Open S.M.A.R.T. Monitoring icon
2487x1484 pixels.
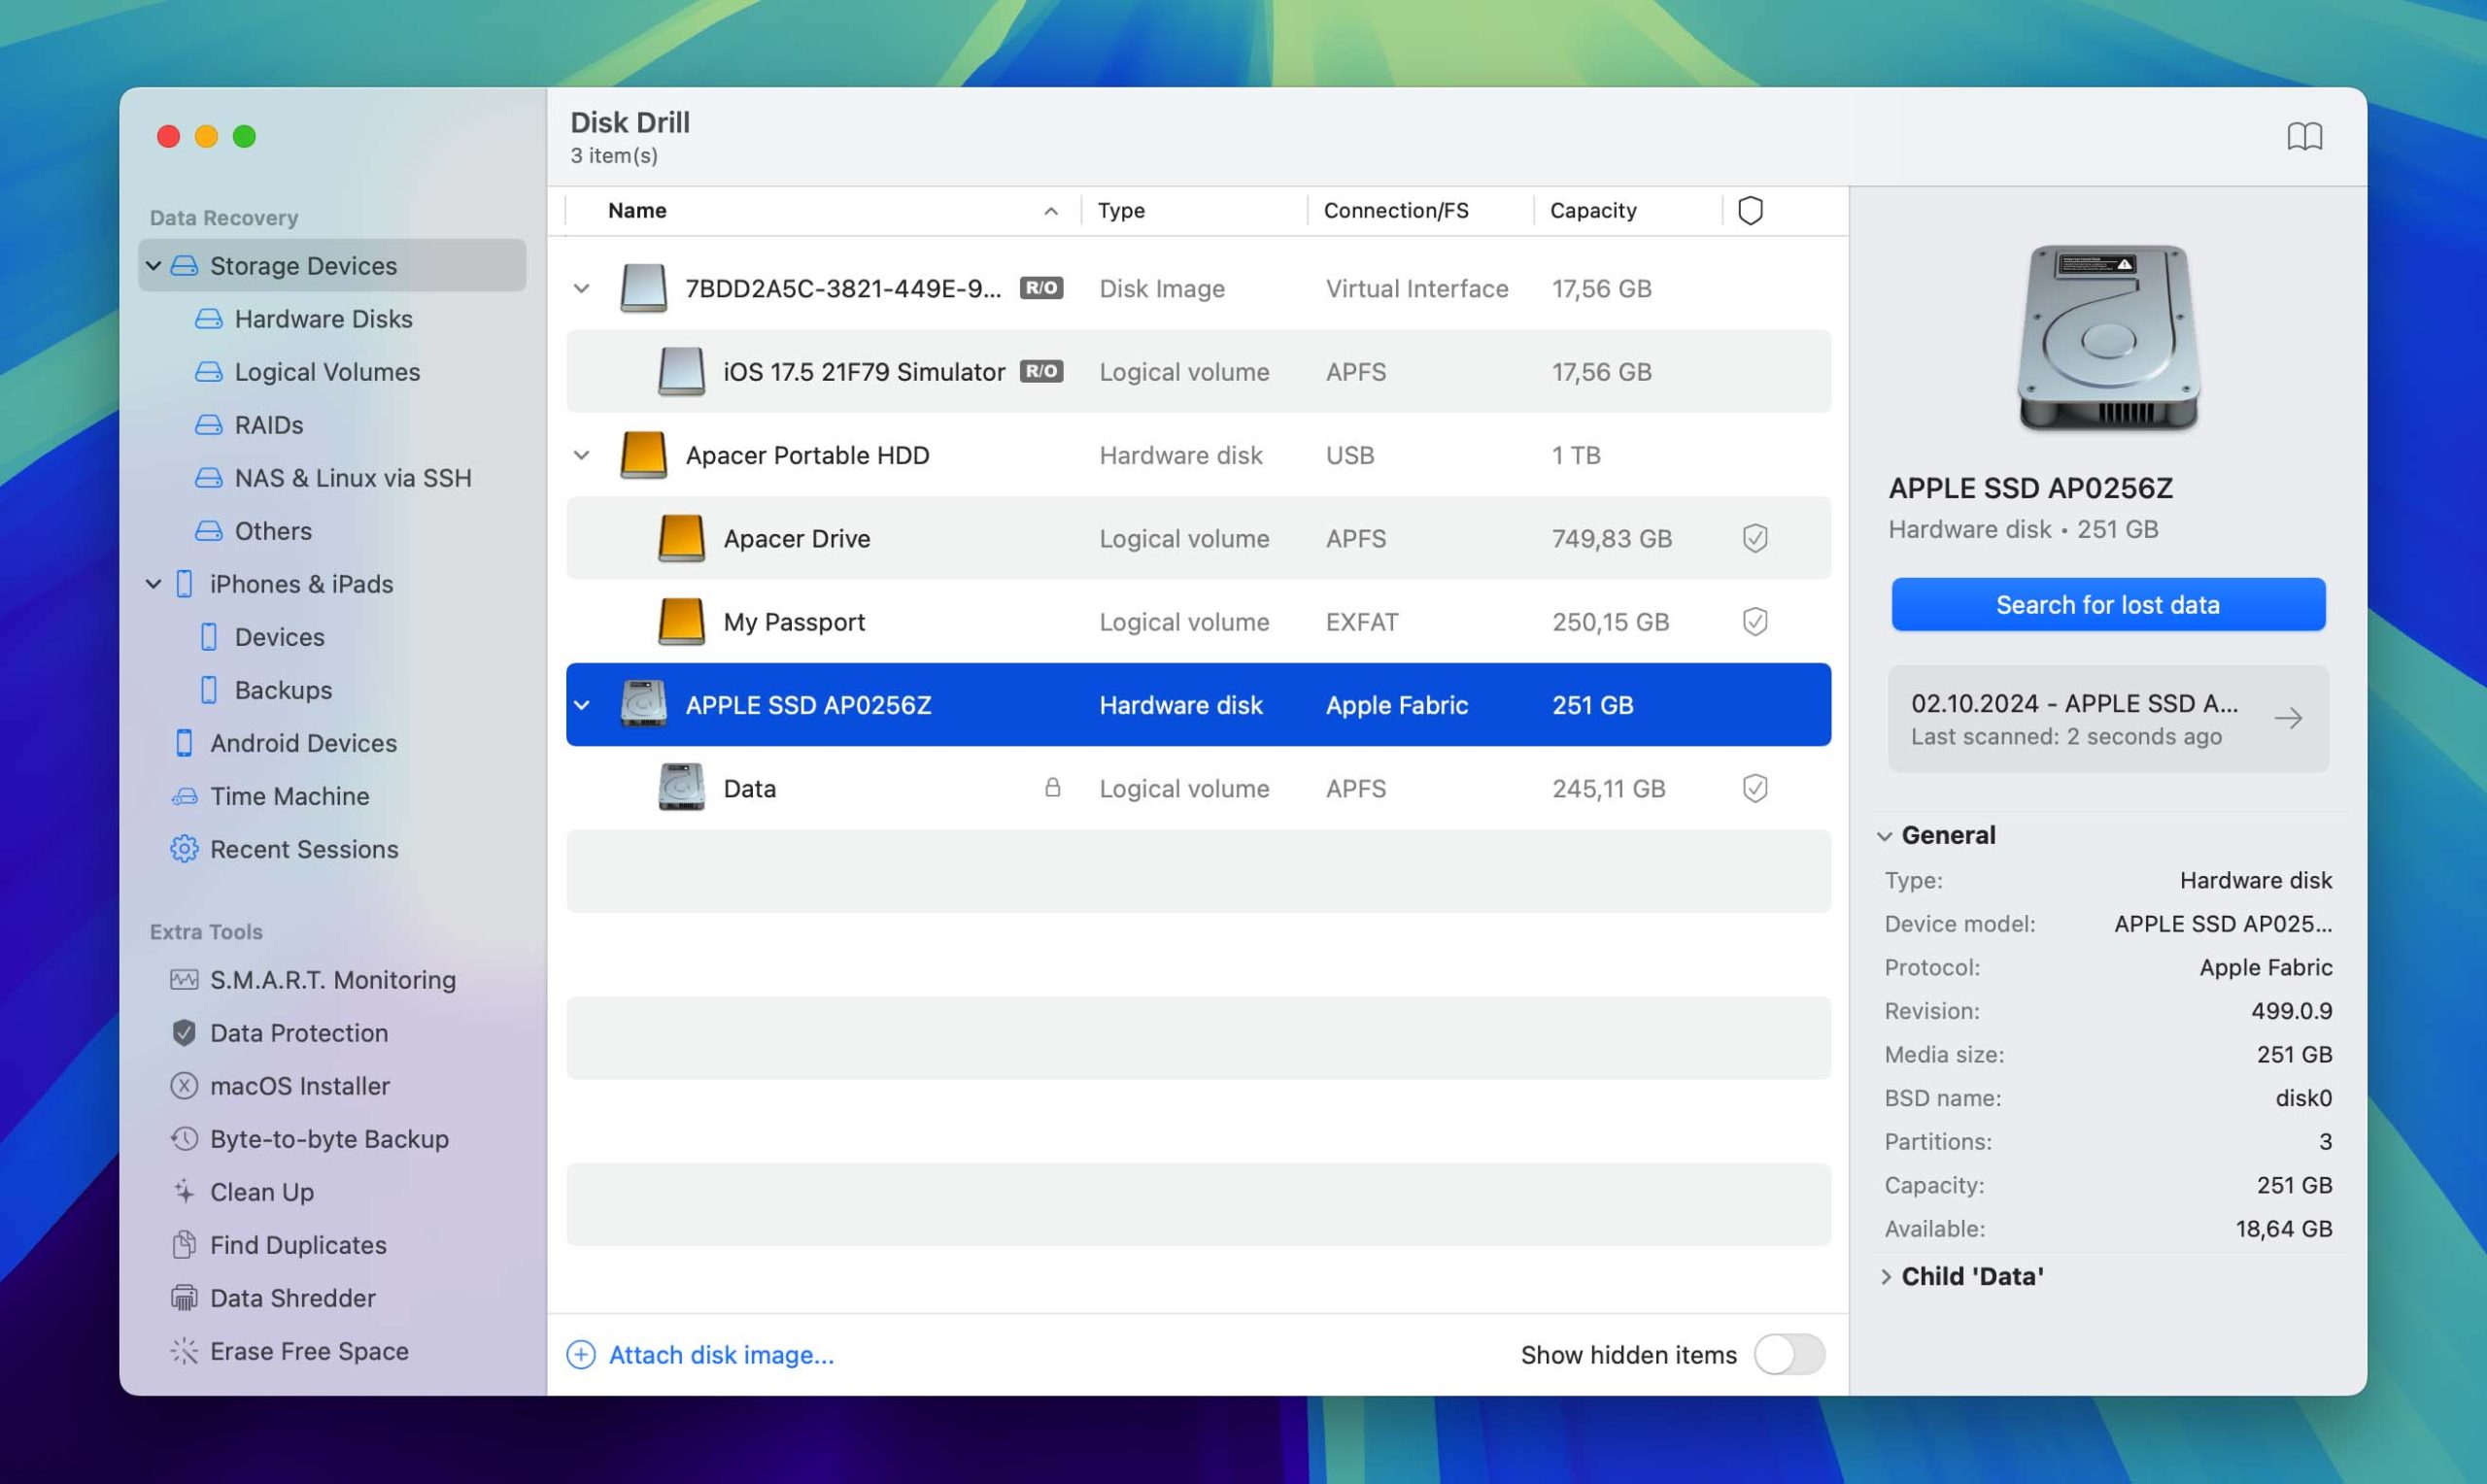pyautogui.click(x=184, y=980)
